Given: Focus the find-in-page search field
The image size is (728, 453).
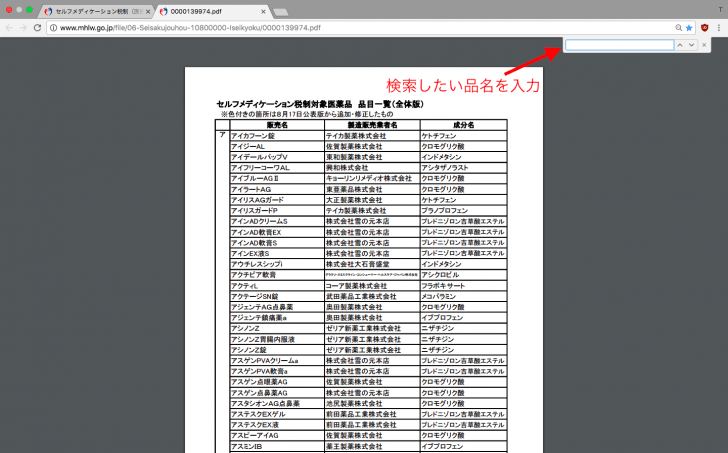Looking at the screenshot, I should click(620, 45).
